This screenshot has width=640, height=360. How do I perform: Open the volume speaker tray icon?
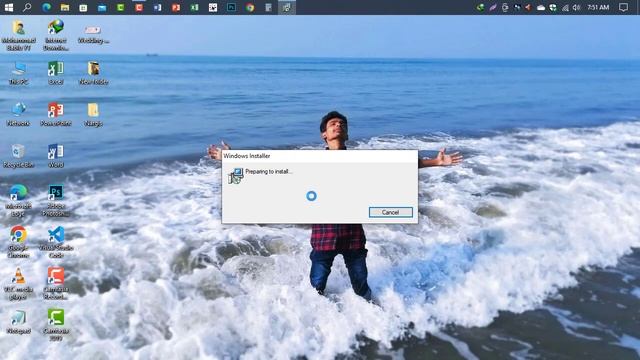[x=576, y=7]
